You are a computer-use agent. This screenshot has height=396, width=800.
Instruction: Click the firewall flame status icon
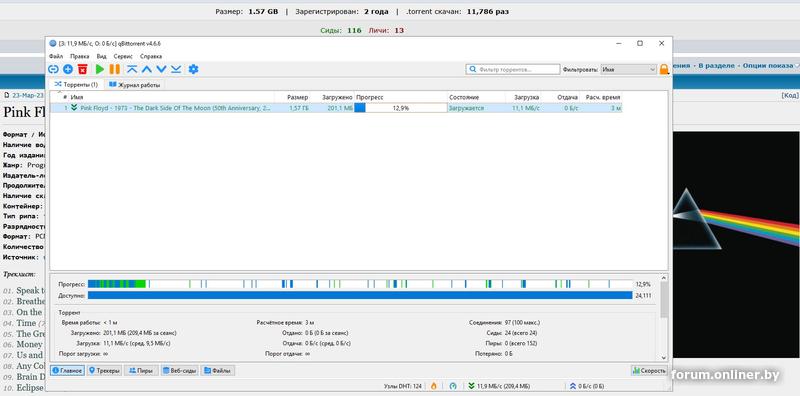(x=434, y=386)
